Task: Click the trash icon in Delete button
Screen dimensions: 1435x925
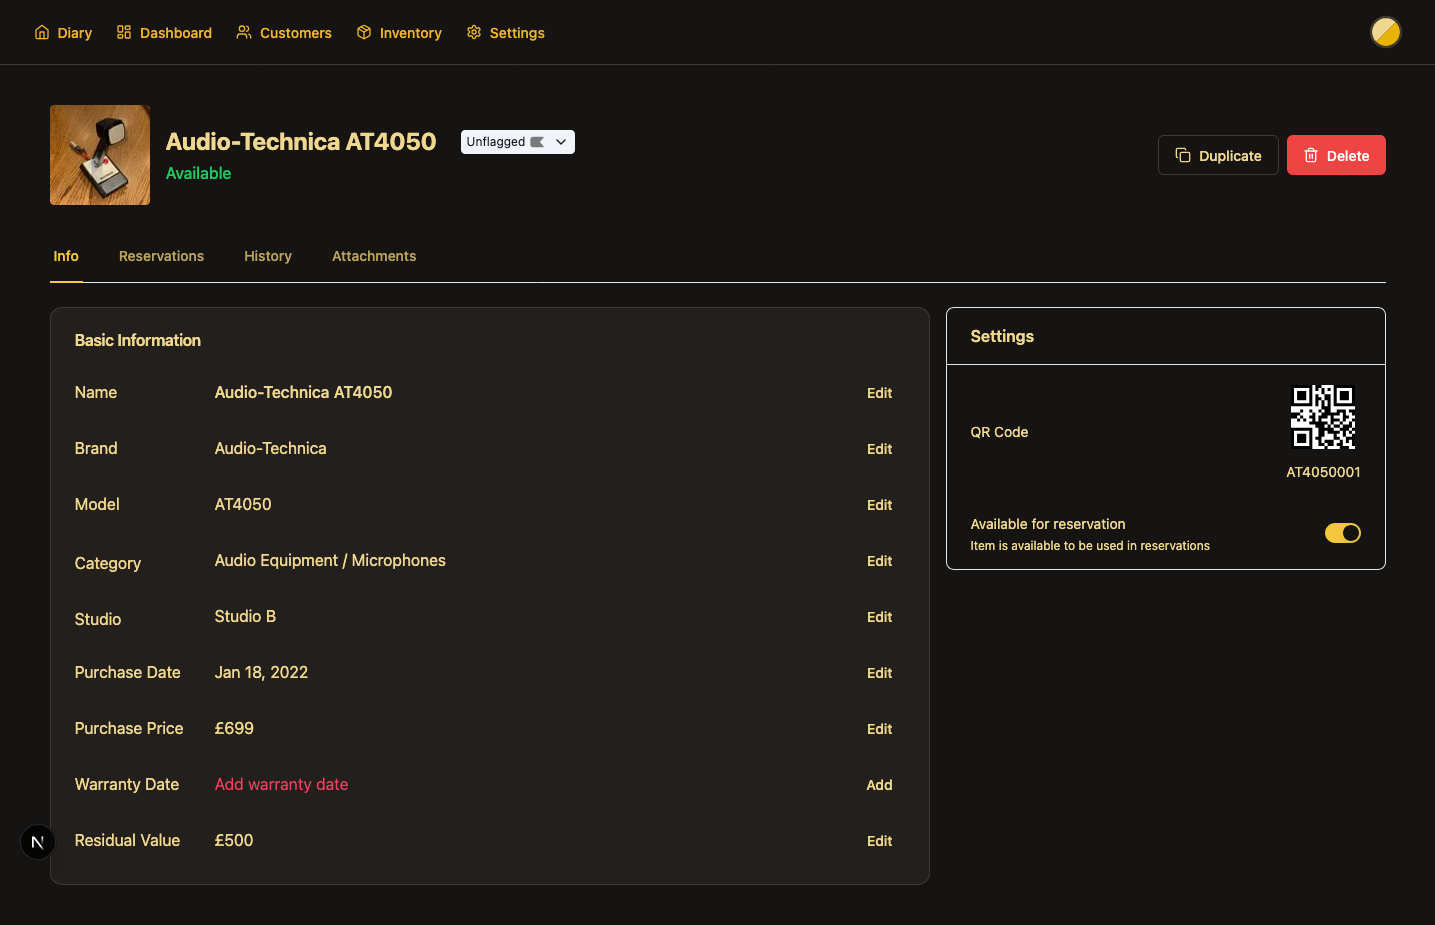Action: pos(1311,156)
